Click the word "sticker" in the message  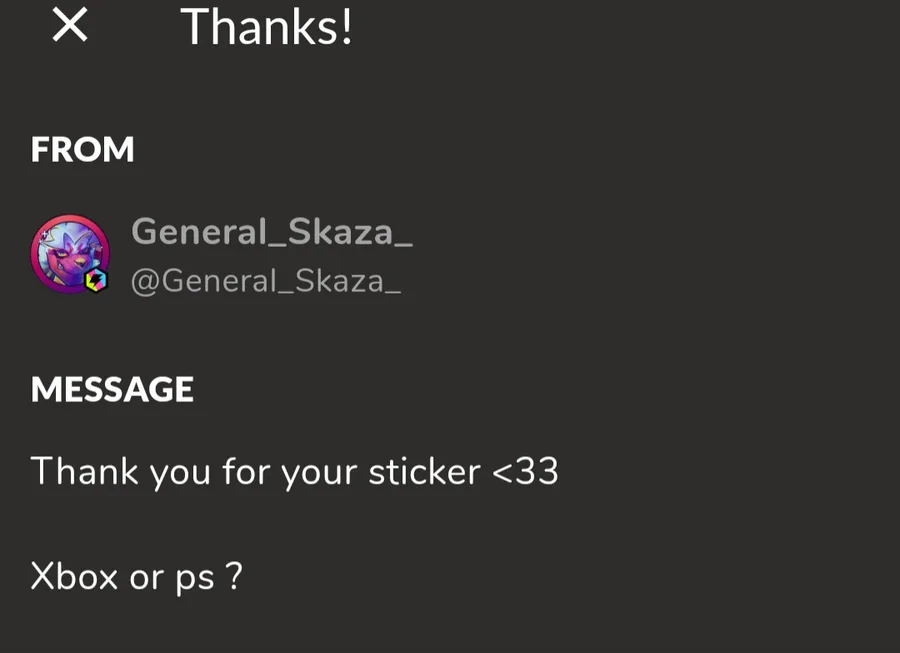[x=424, y=471]
